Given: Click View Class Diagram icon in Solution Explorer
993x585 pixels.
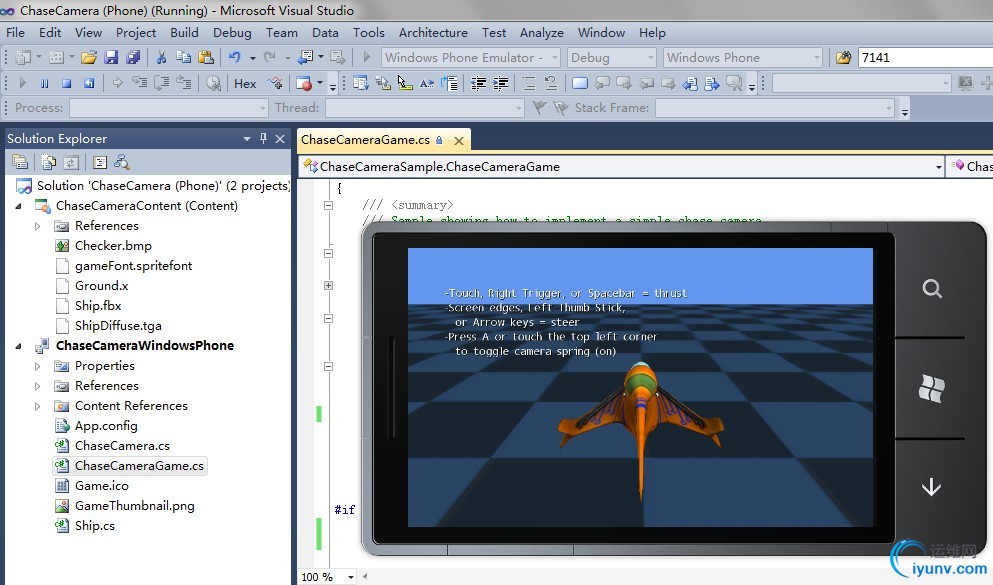Looking at the screenshot, I should tap(122, 162).
